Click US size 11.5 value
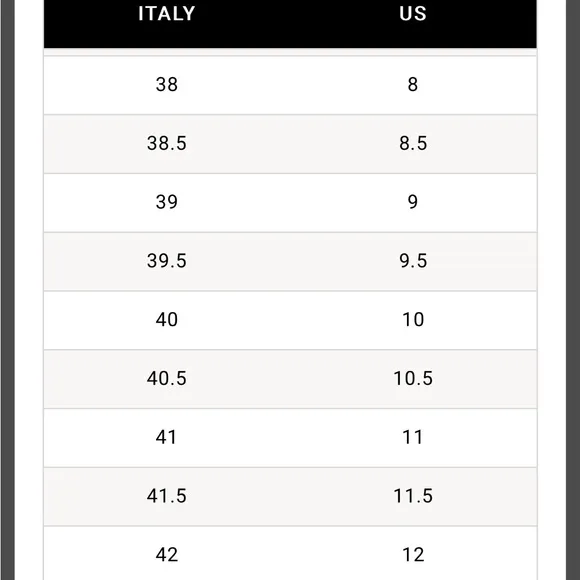Screen dimensions: 580x580 click(413, 496)
